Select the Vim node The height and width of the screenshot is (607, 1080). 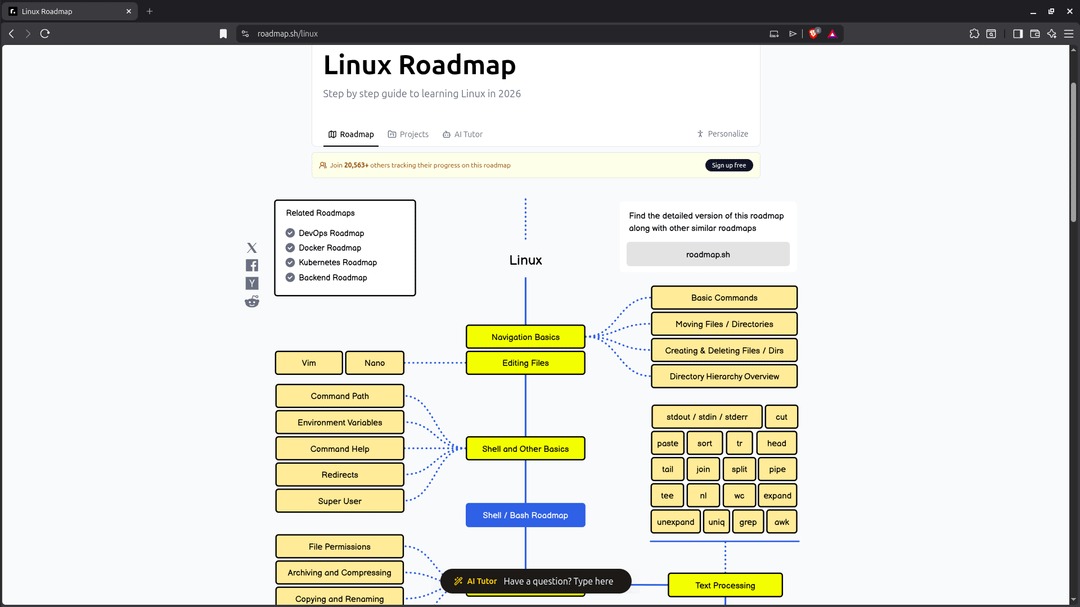point(309,363)
